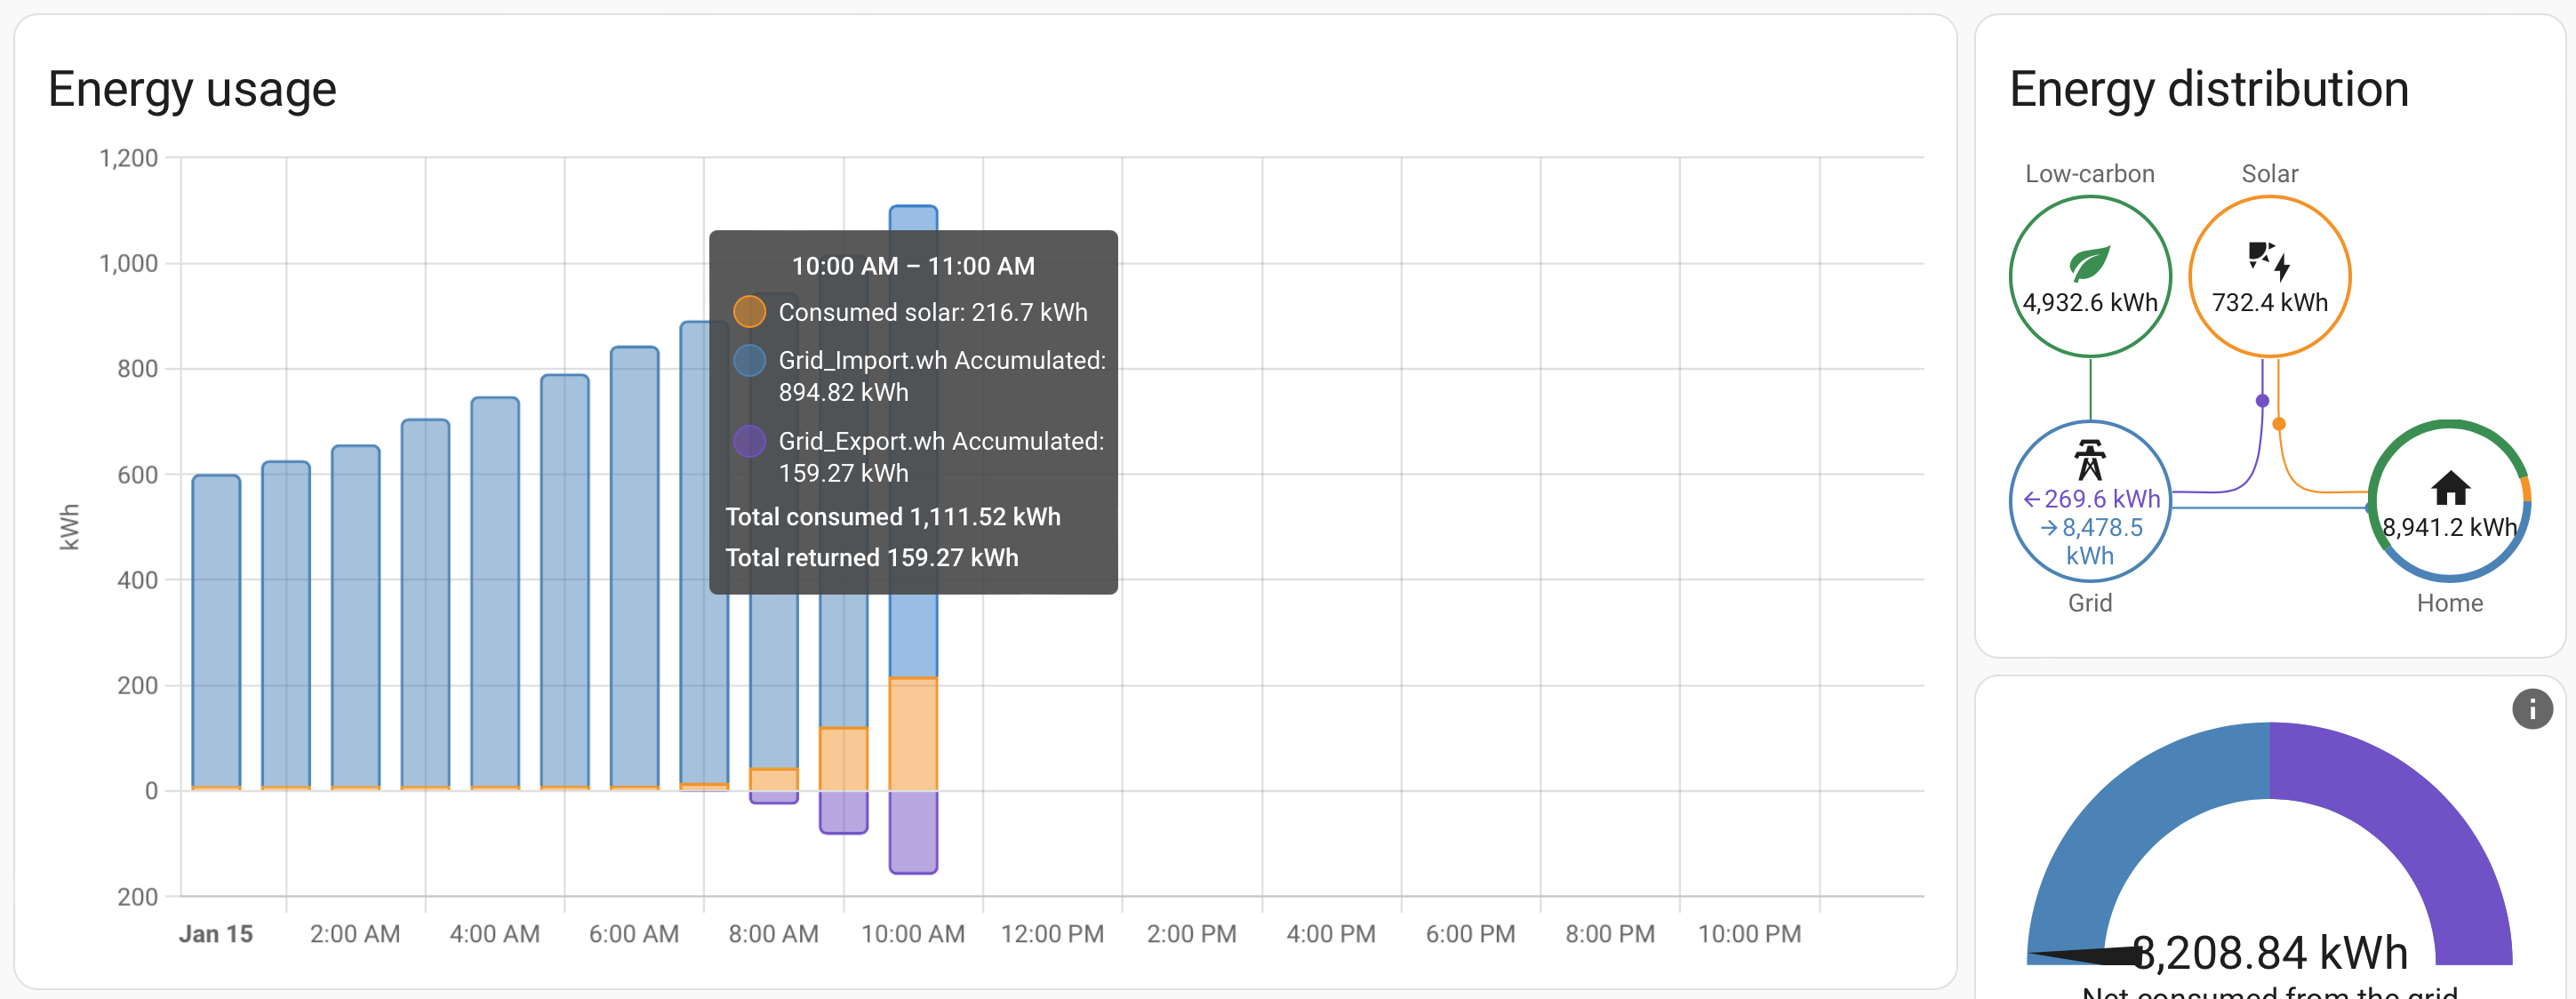Click the Grid circle in Energy distribution
This screenshot has height=999, width=2576.
coord(2090,500)
